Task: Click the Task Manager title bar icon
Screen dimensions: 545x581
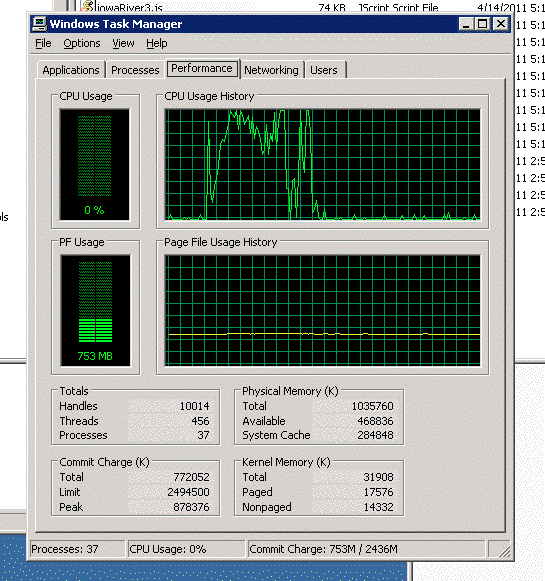Action: [x=39, y=24]
